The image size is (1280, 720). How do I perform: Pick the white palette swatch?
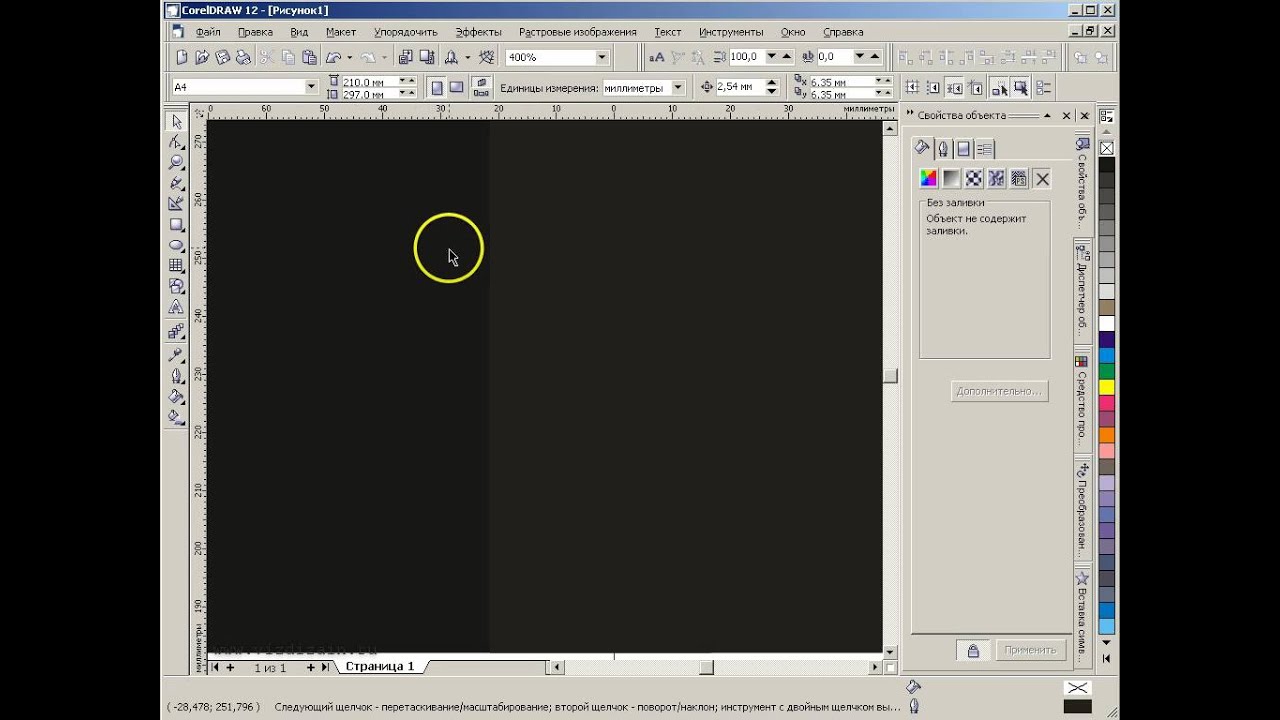1107,324
